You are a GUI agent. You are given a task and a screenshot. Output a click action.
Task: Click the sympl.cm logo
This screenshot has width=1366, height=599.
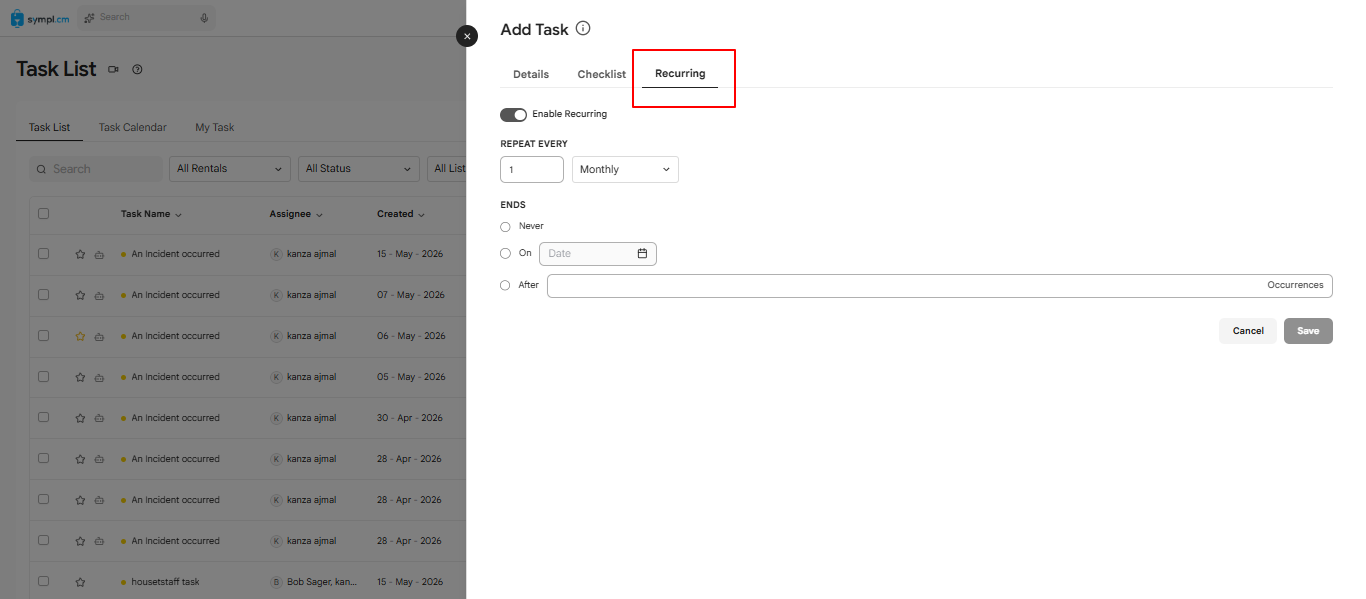tap(40, 18)
